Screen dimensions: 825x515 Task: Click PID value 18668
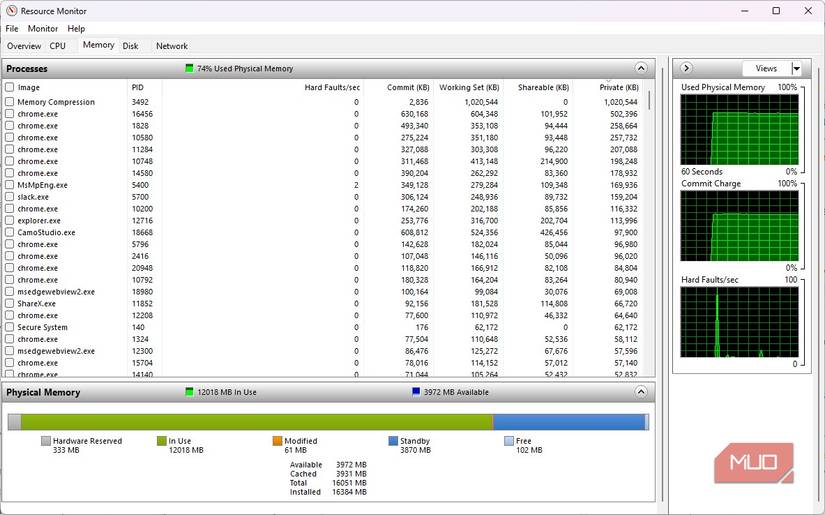tap(142, 232)
